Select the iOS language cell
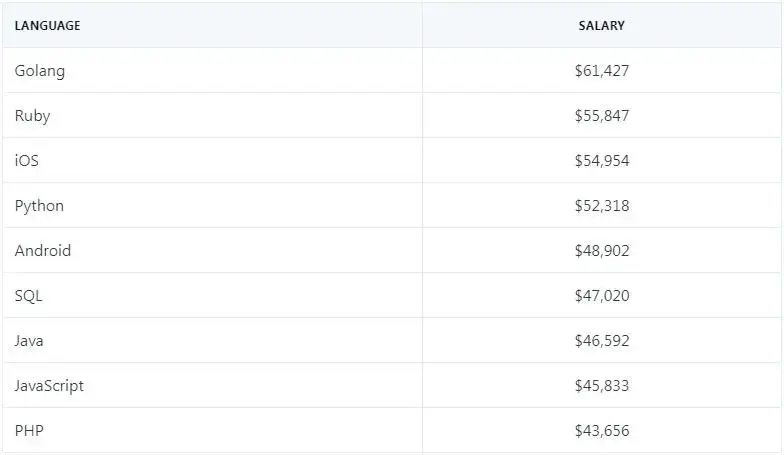 click(x=27, y=161)
